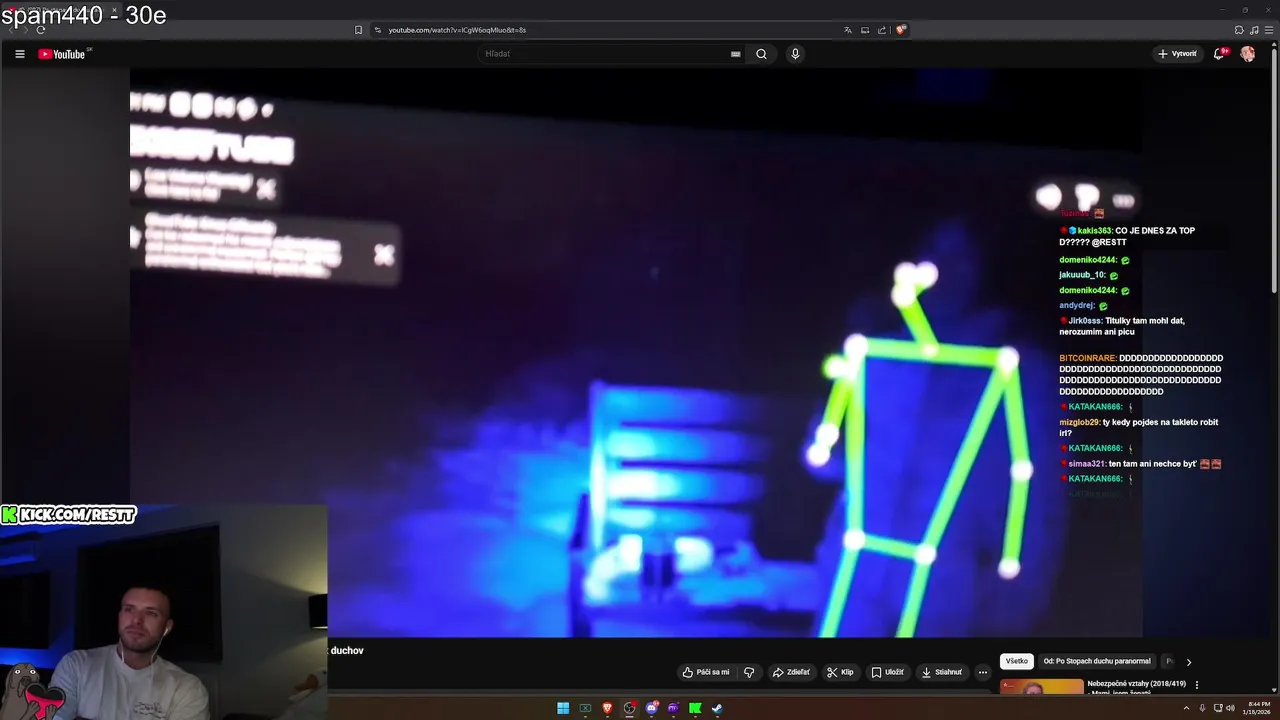Screen dimensions: 1280x720
Task: Open the browser extensions puzzle icon
Action: coord(1239,30)
